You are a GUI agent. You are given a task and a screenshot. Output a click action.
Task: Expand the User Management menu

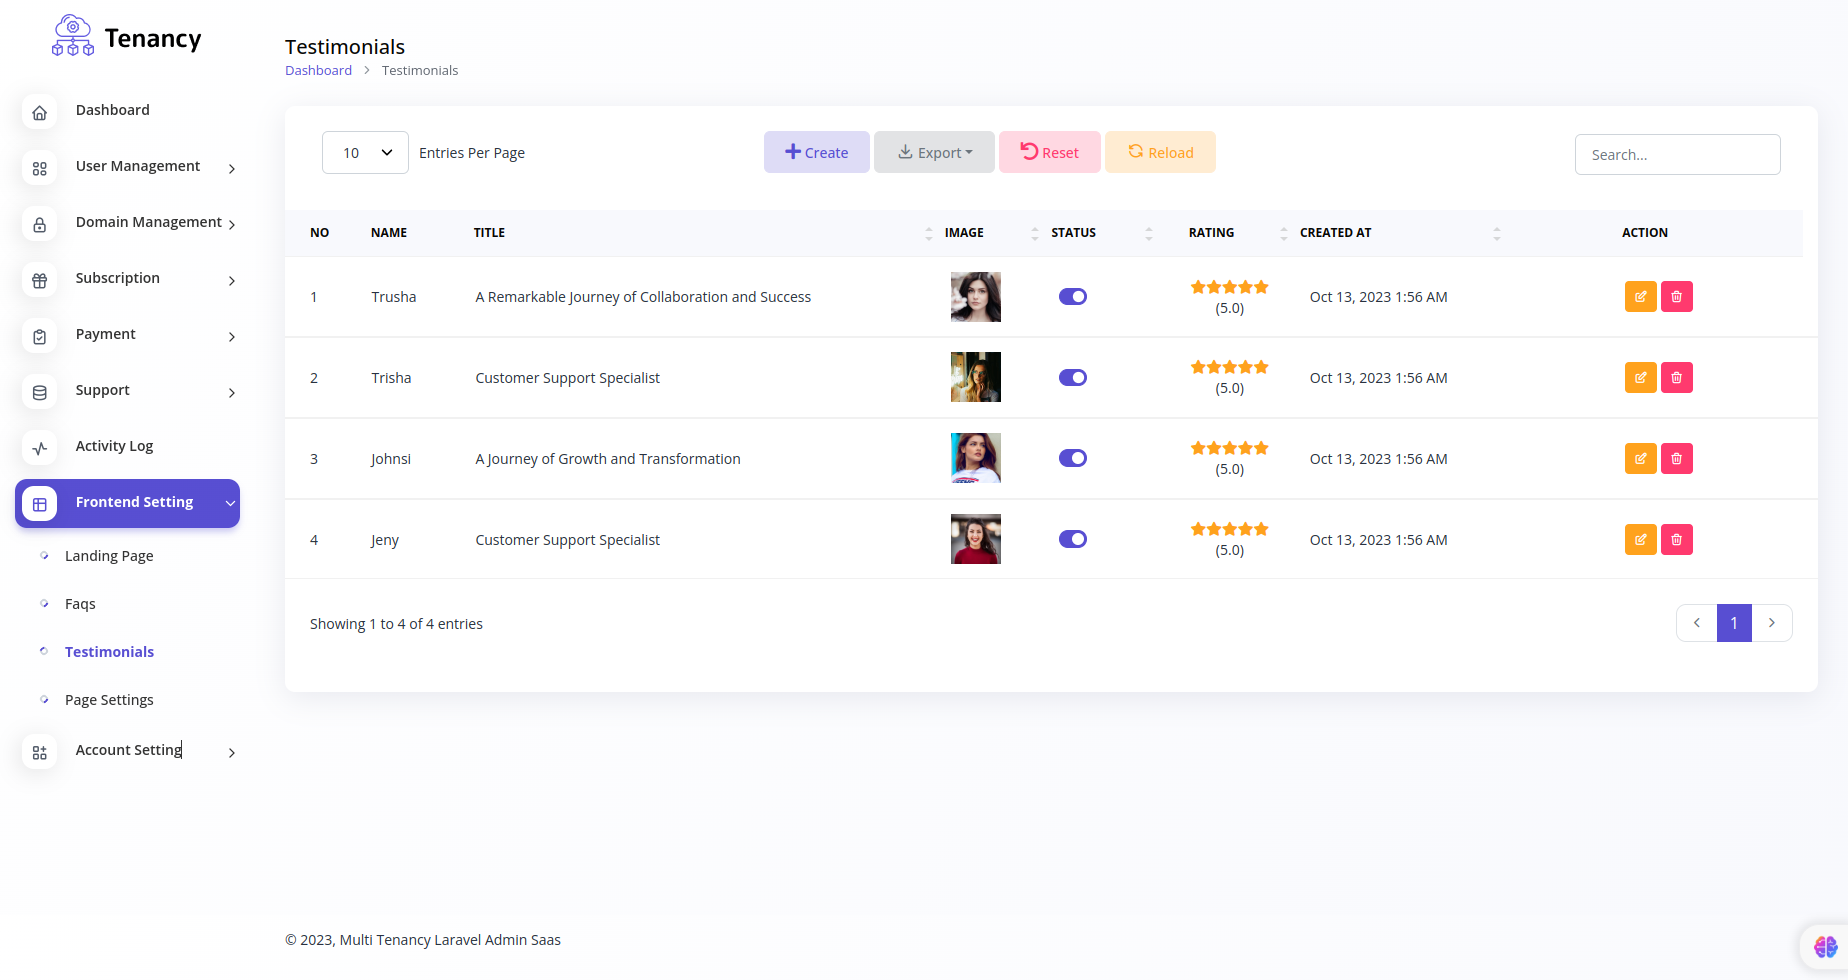pos(137,166)
